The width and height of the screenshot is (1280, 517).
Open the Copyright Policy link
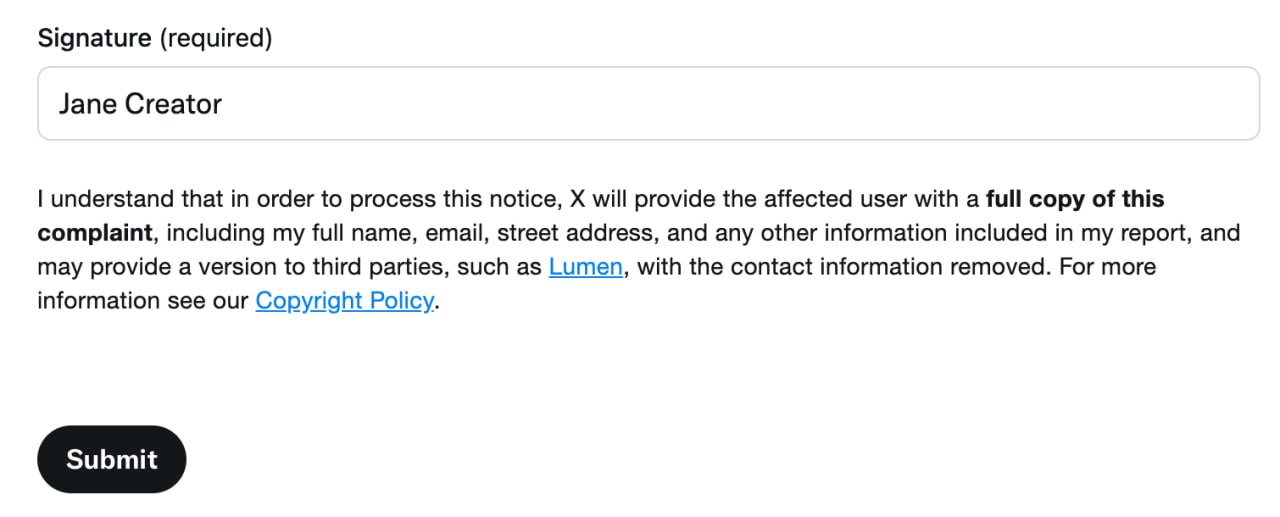tap(344, 300)
